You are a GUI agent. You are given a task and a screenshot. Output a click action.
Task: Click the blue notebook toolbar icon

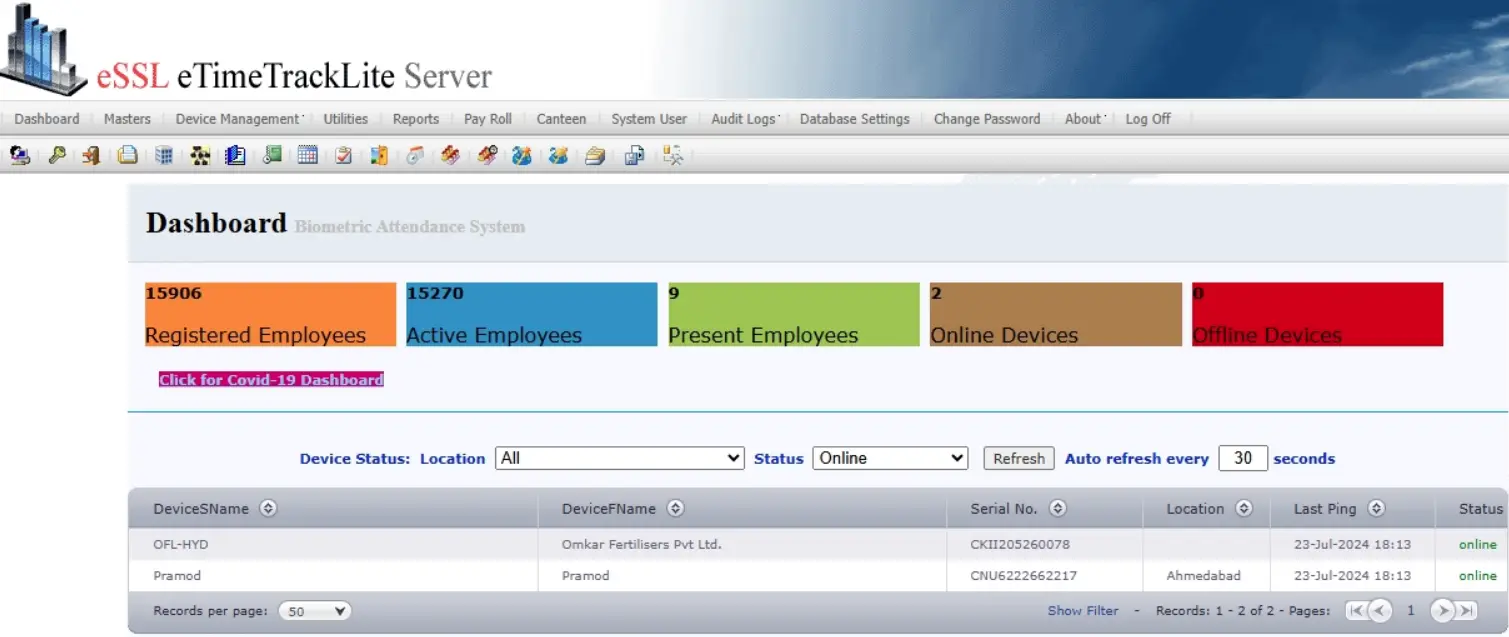point(235,155)
